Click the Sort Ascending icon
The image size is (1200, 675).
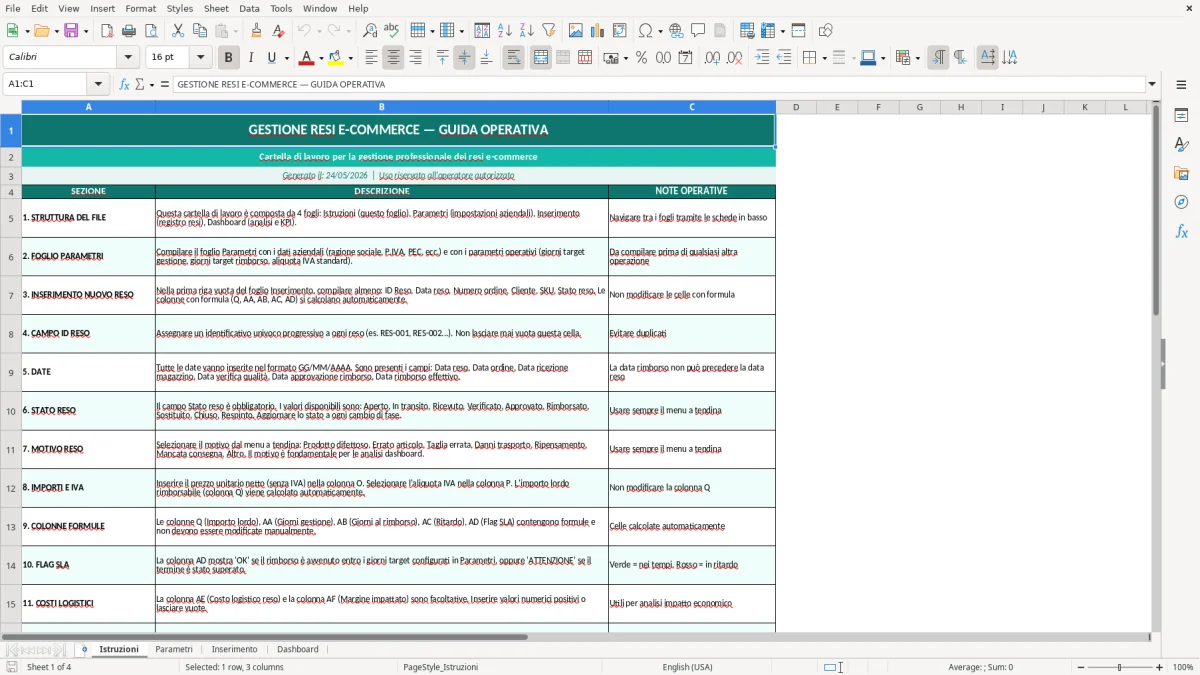[x=505, y=31]
